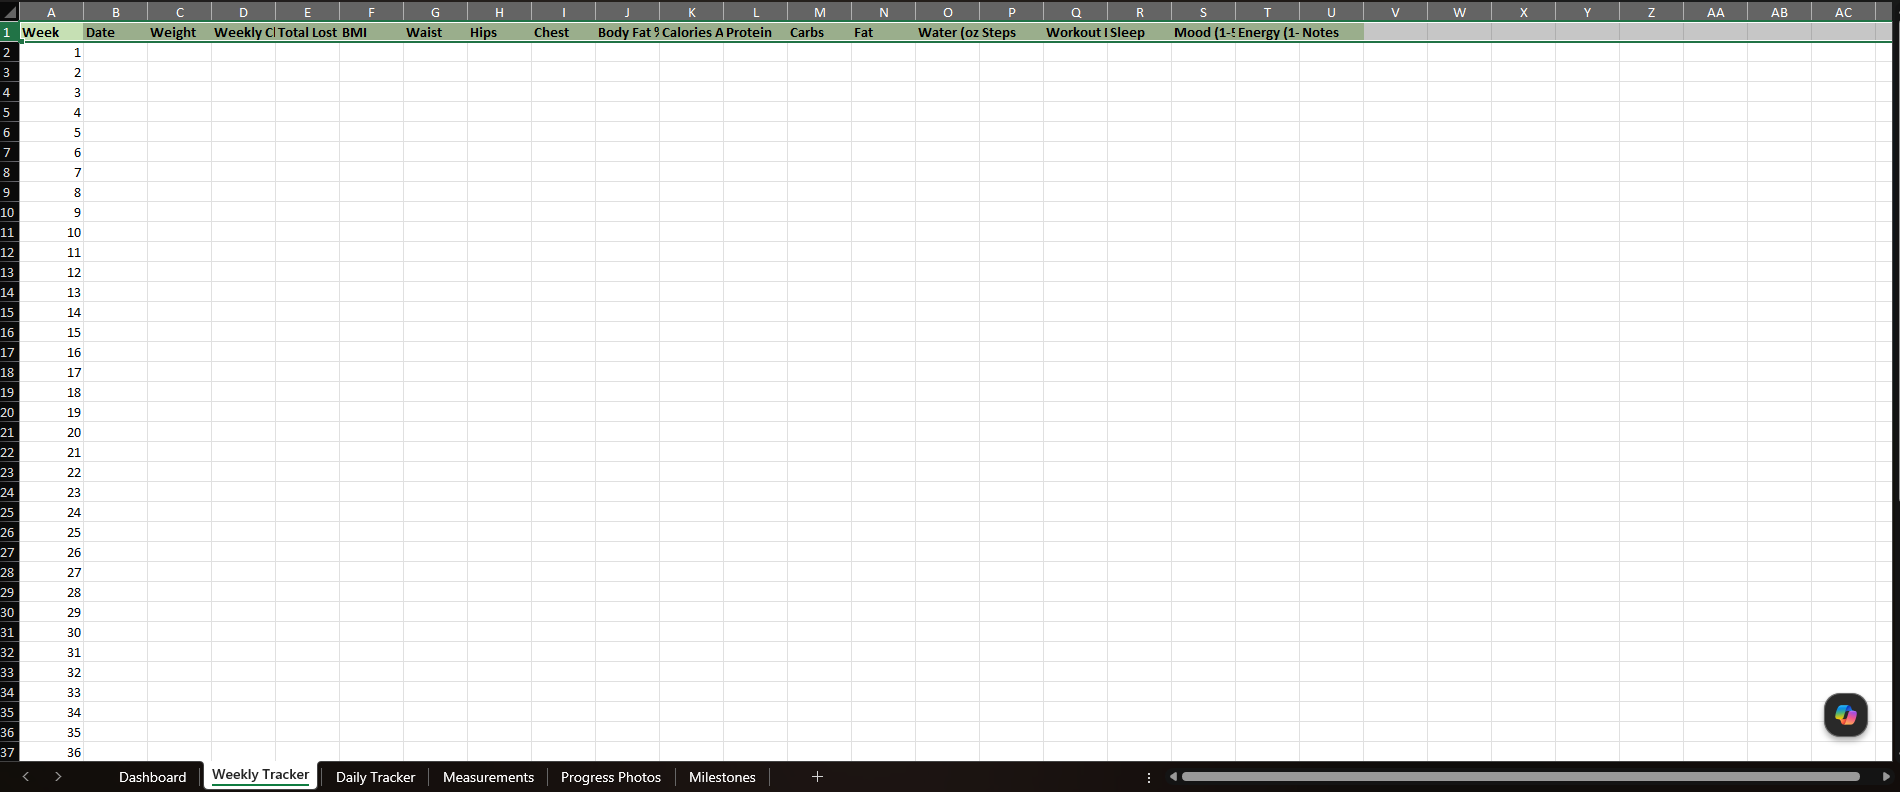
Task: Switch to the Measurements sheet tab
Action: click(488, 777)
